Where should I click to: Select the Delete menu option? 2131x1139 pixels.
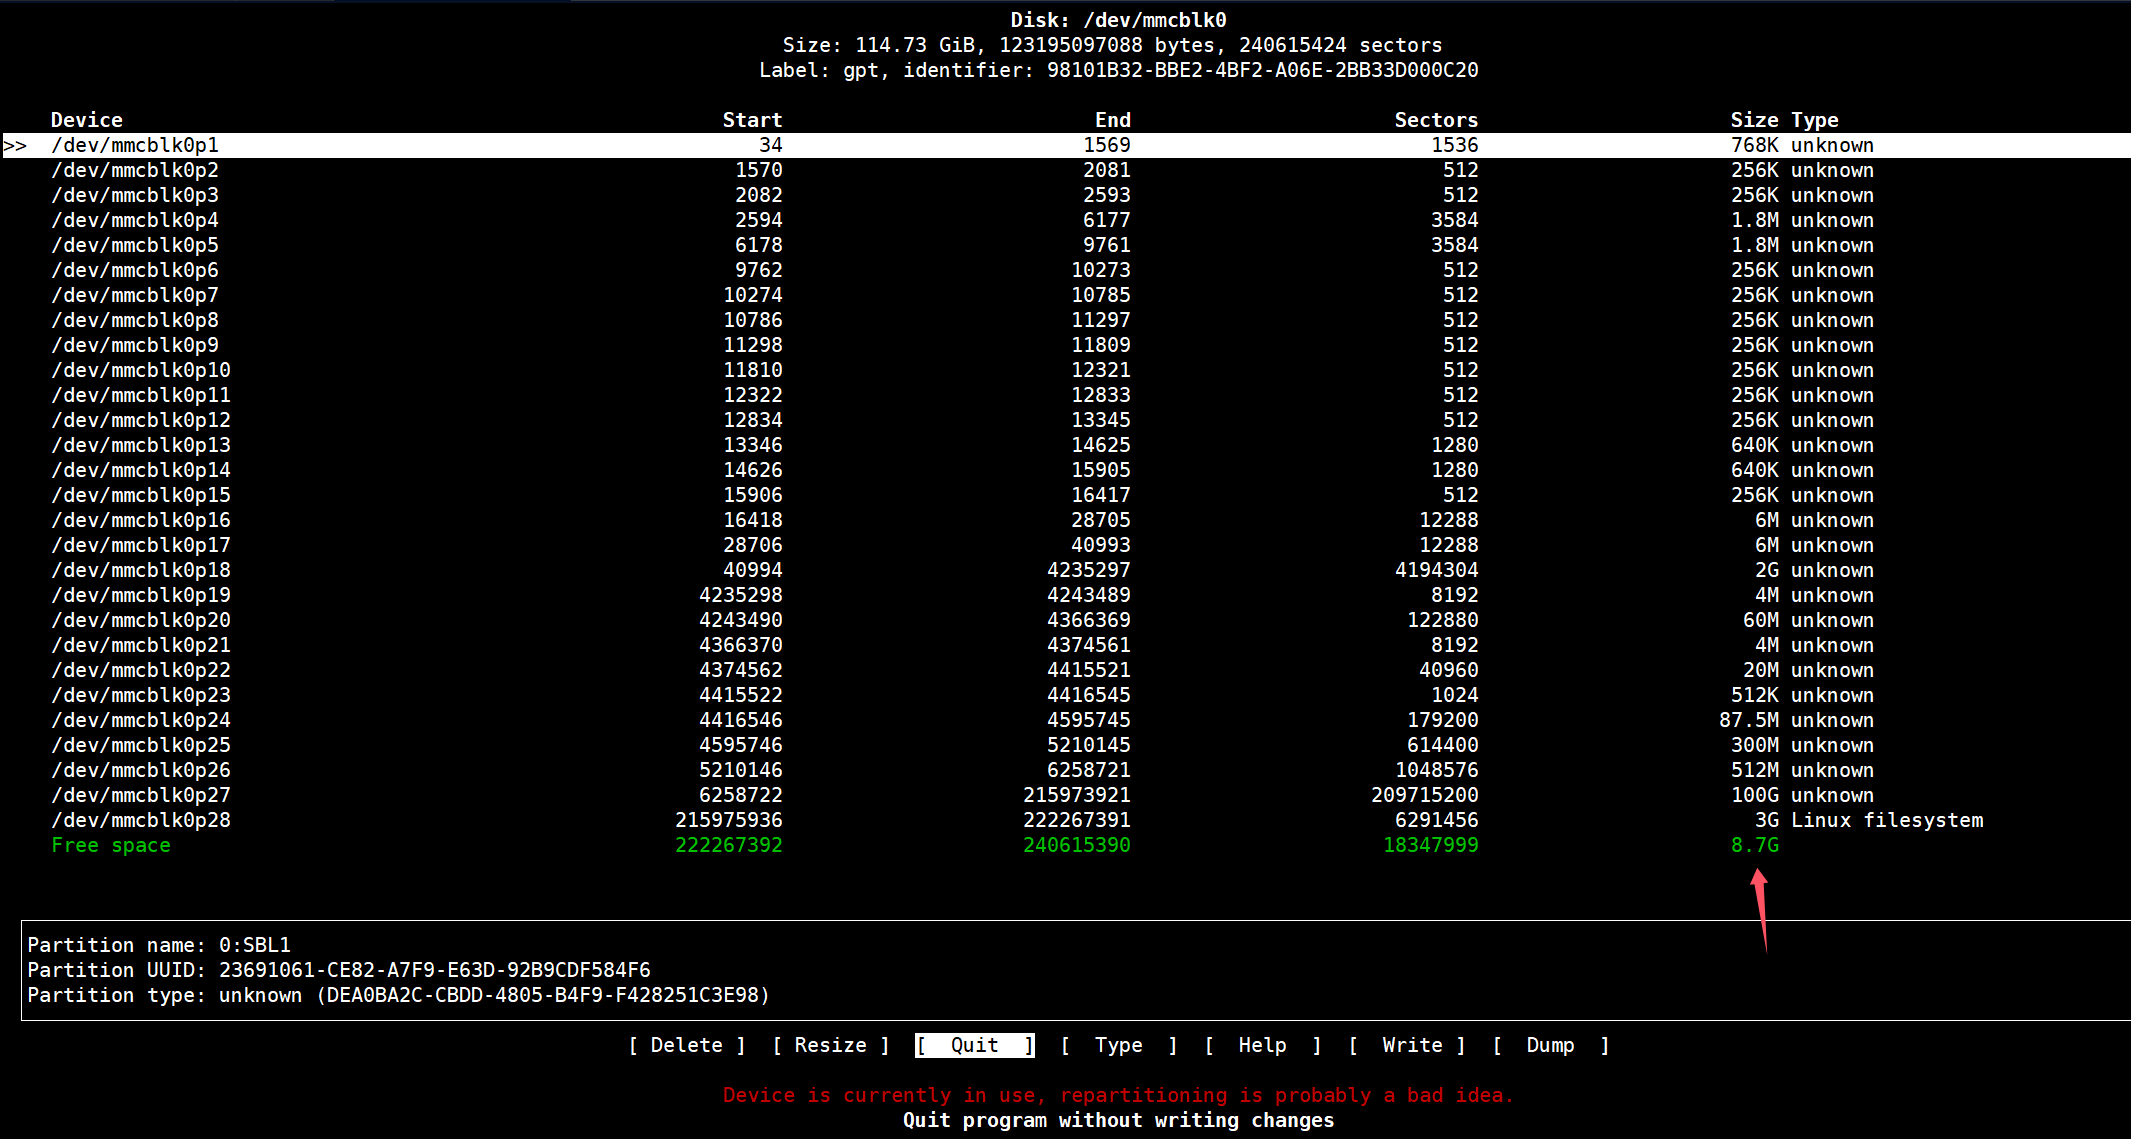tap(686, 1045)
